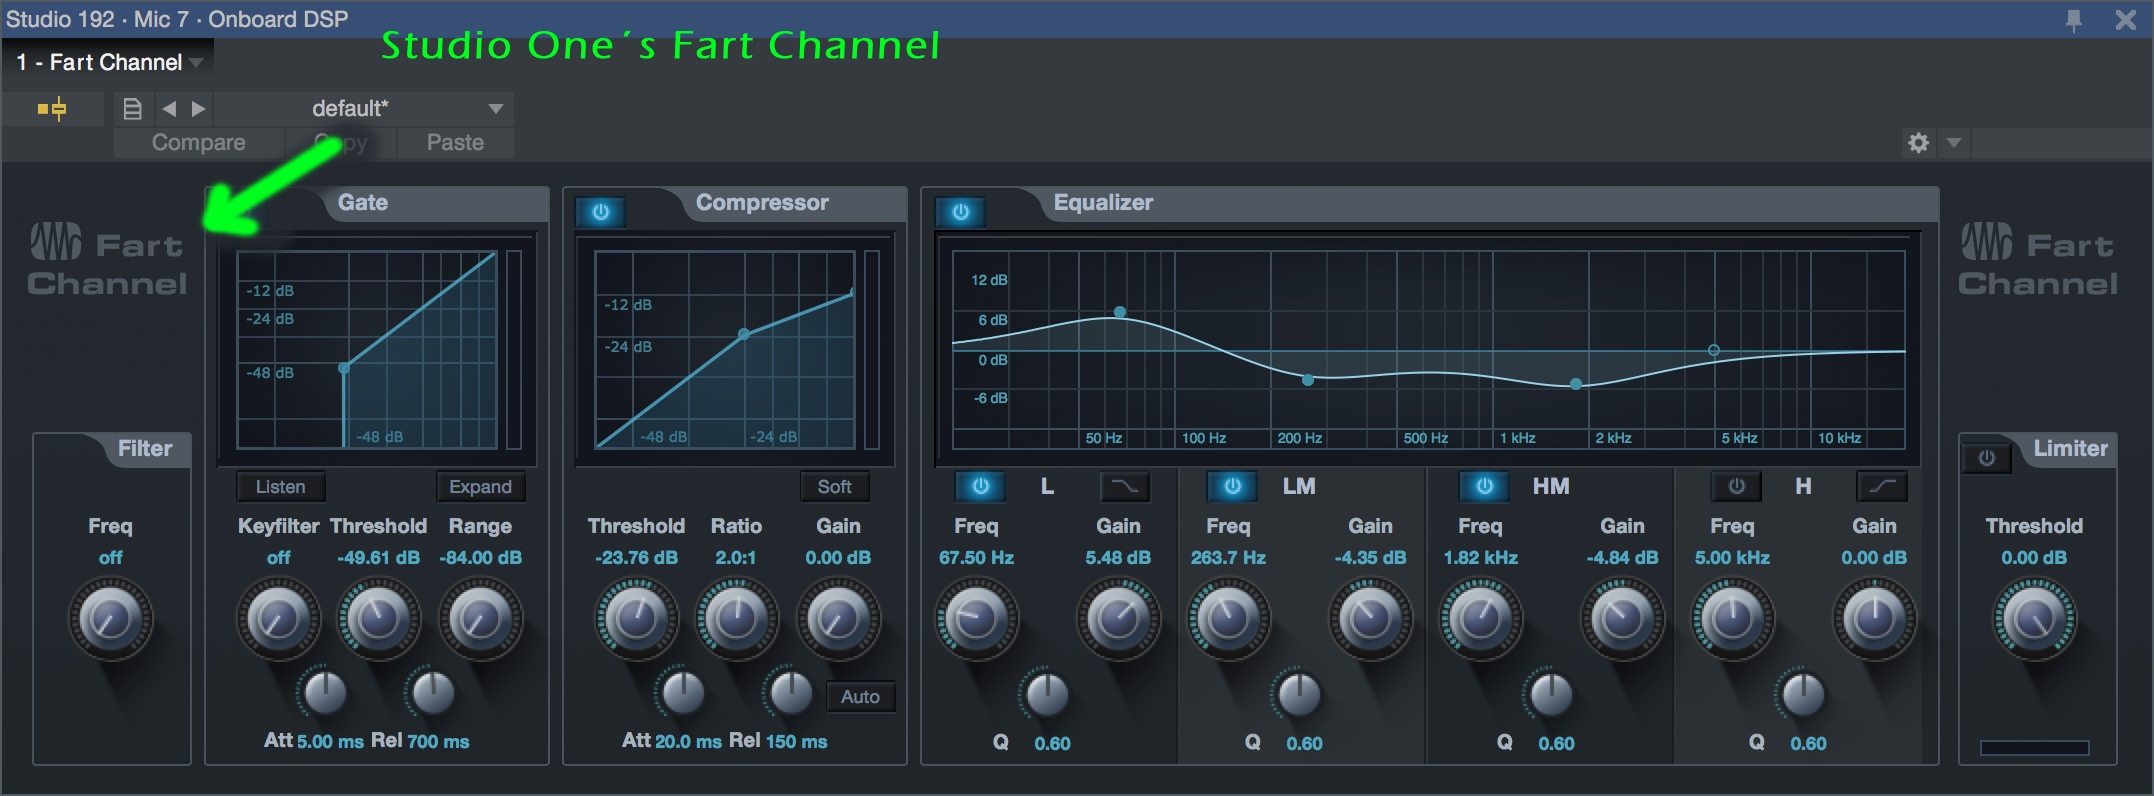Go to previous preset arrow

point(168,108)
